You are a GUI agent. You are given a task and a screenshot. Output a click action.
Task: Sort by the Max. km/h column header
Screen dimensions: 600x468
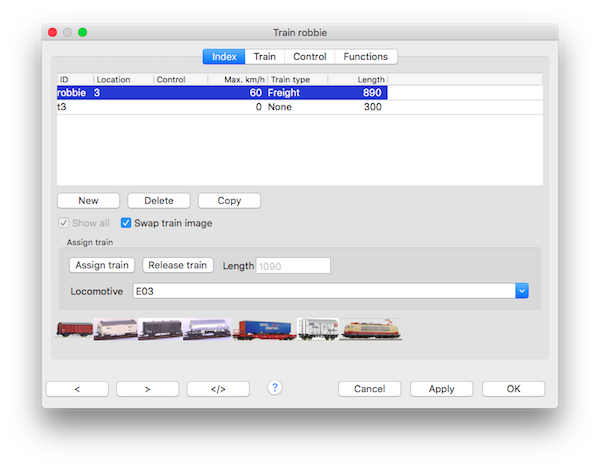236,79
